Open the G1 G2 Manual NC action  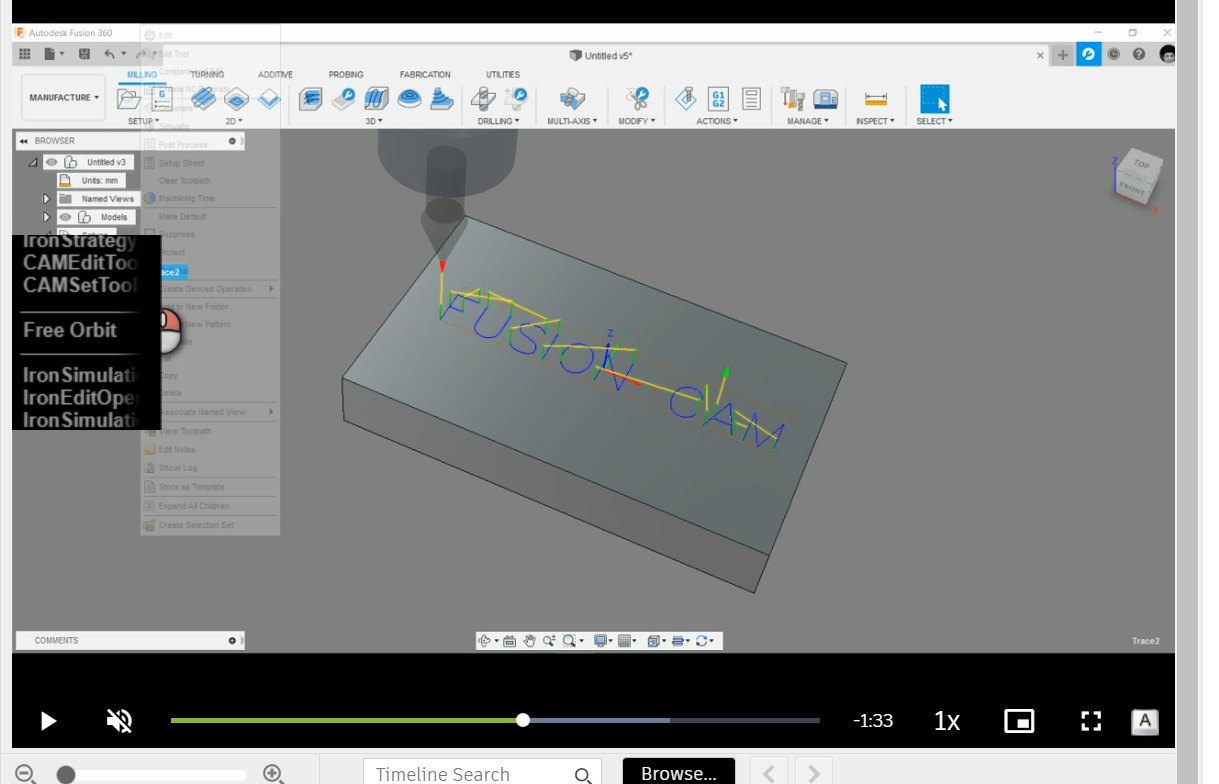pyautogui.click(x=717, y=100)
